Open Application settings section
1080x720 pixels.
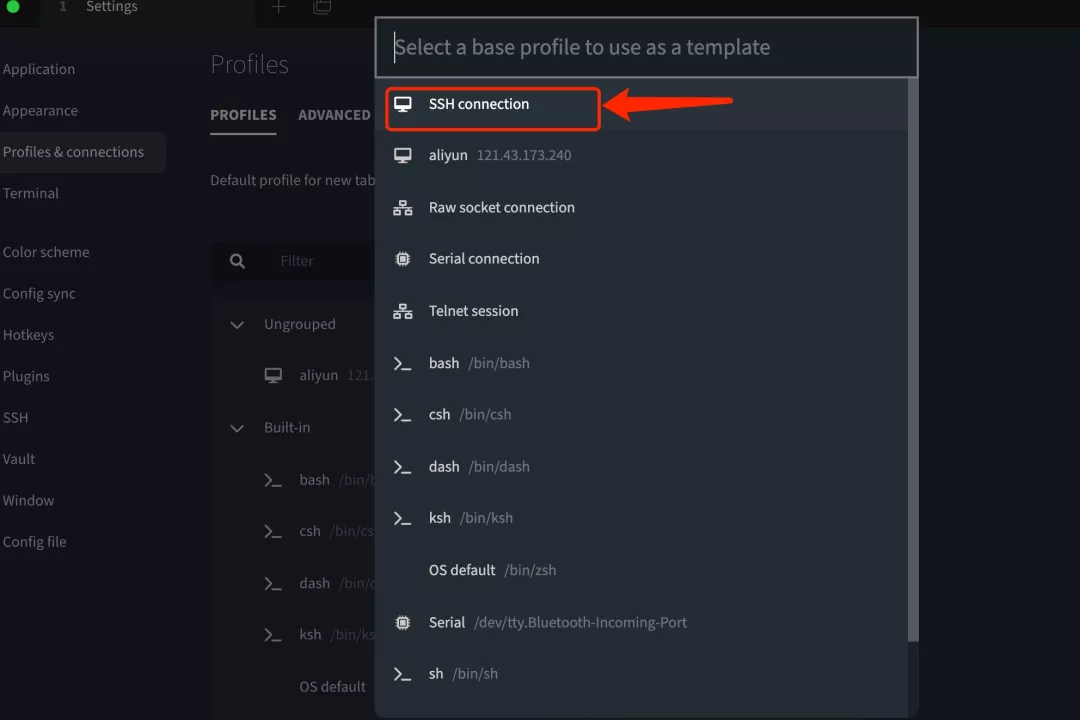pyautogui.click(x=39, y=69)
